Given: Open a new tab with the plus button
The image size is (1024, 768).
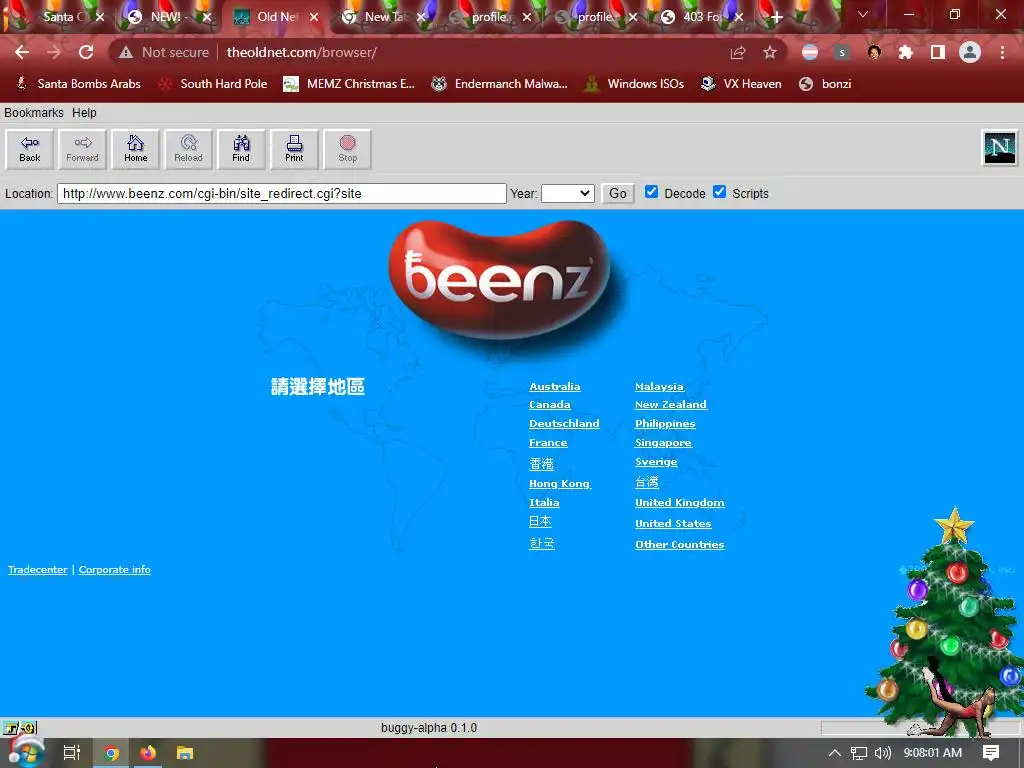Looking at the screenshot, I should pyautogui.click(x=776, y=17).
